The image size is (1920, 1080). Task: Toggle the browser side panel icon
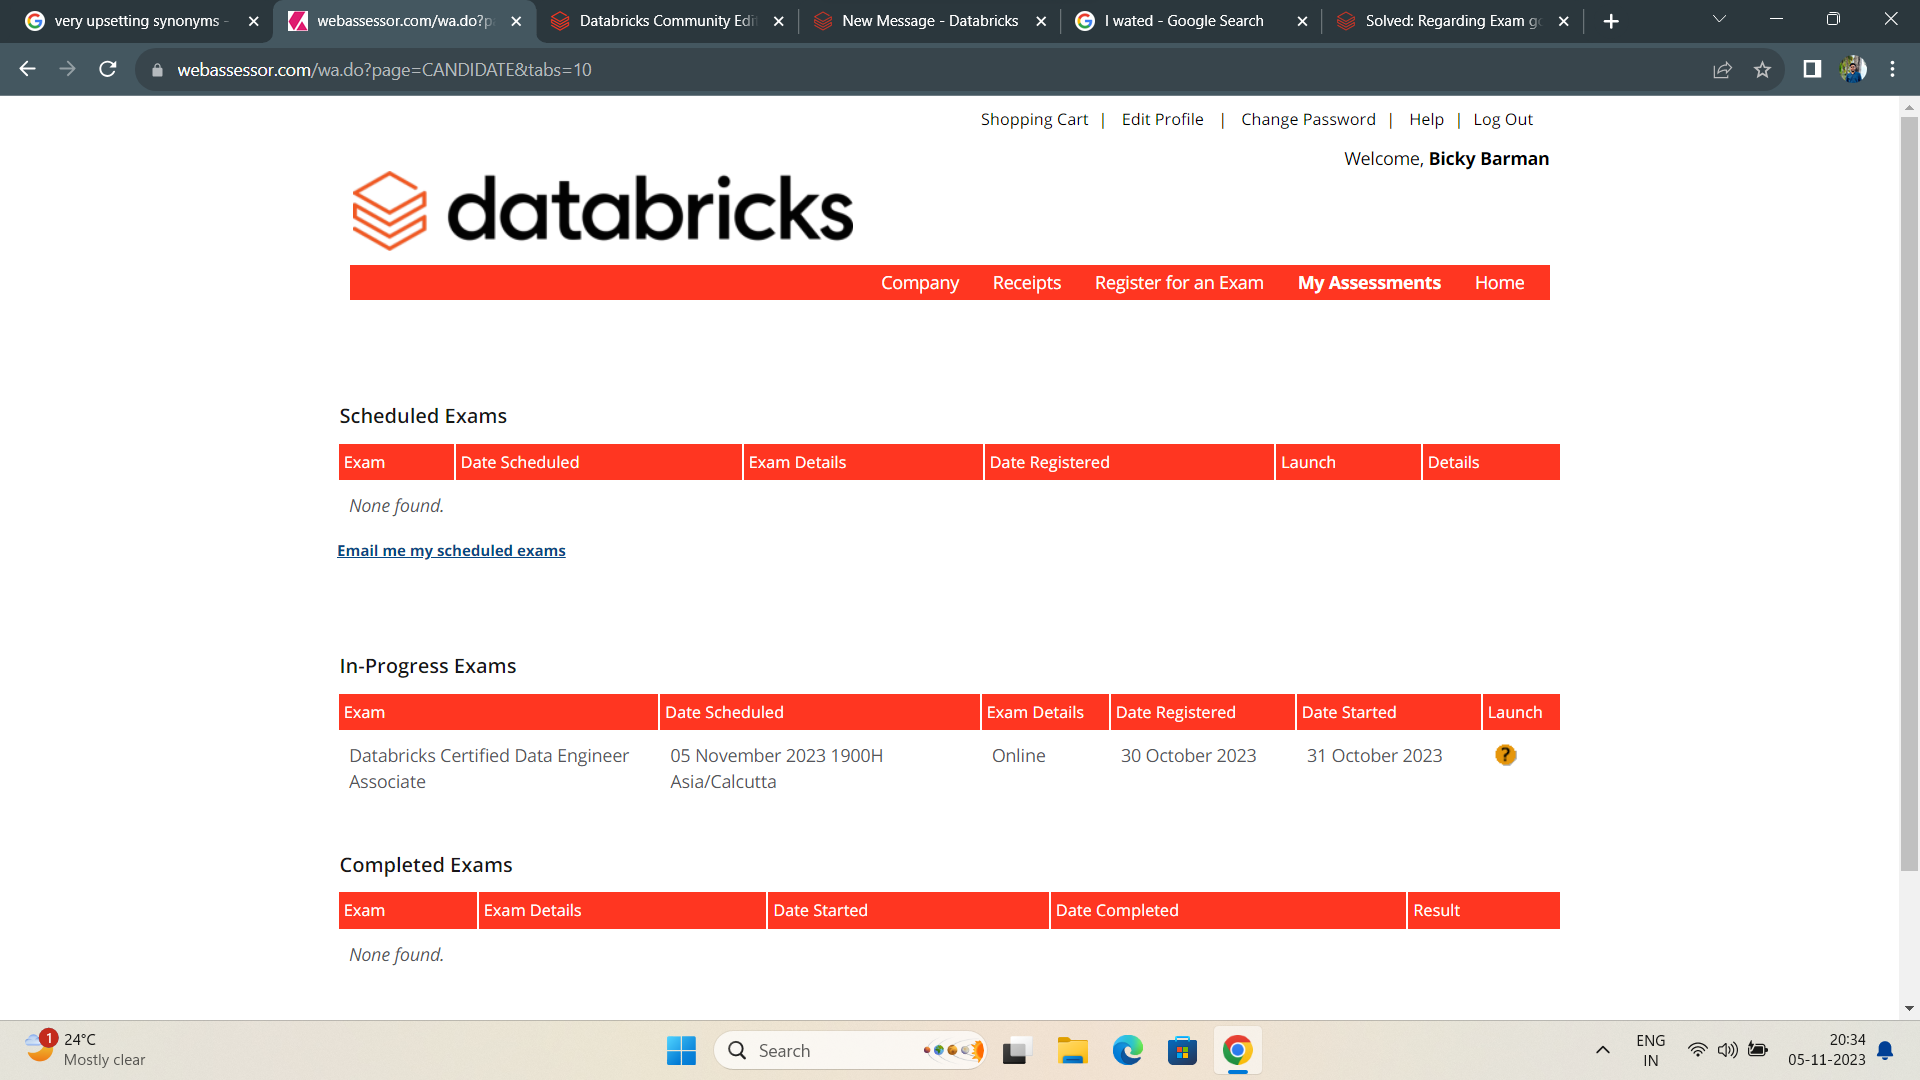[x=1812, y=69]
